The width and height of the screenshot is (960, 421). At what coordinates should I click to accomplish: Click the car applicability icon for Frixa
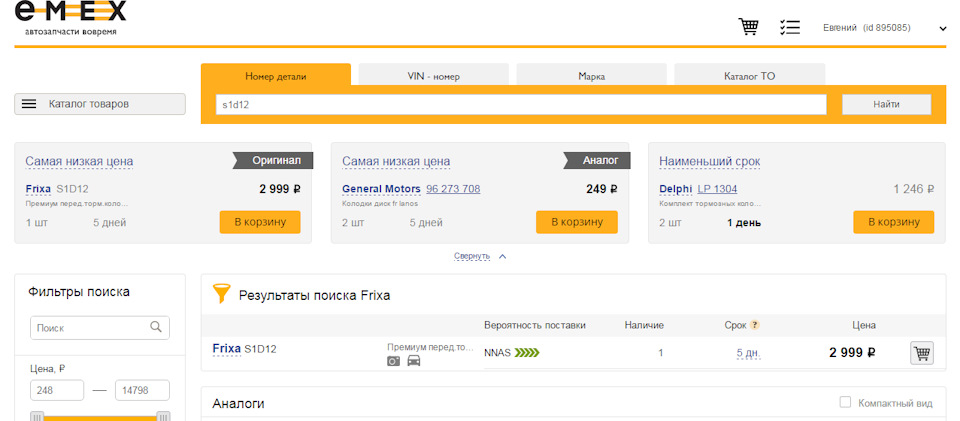(414, 361)
